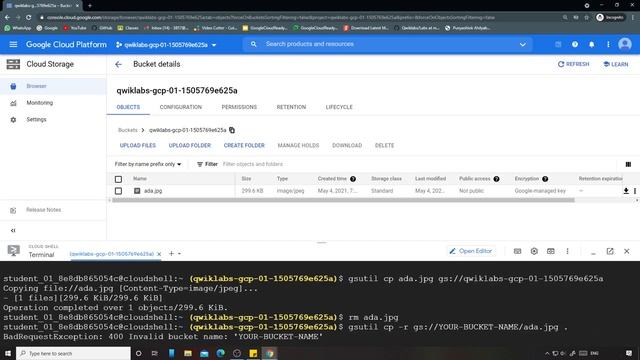Image resolution: width=640 pixels, height=360 pixels.
Task: Reload the page with the browser reload button
Action: tap(29, 18)
